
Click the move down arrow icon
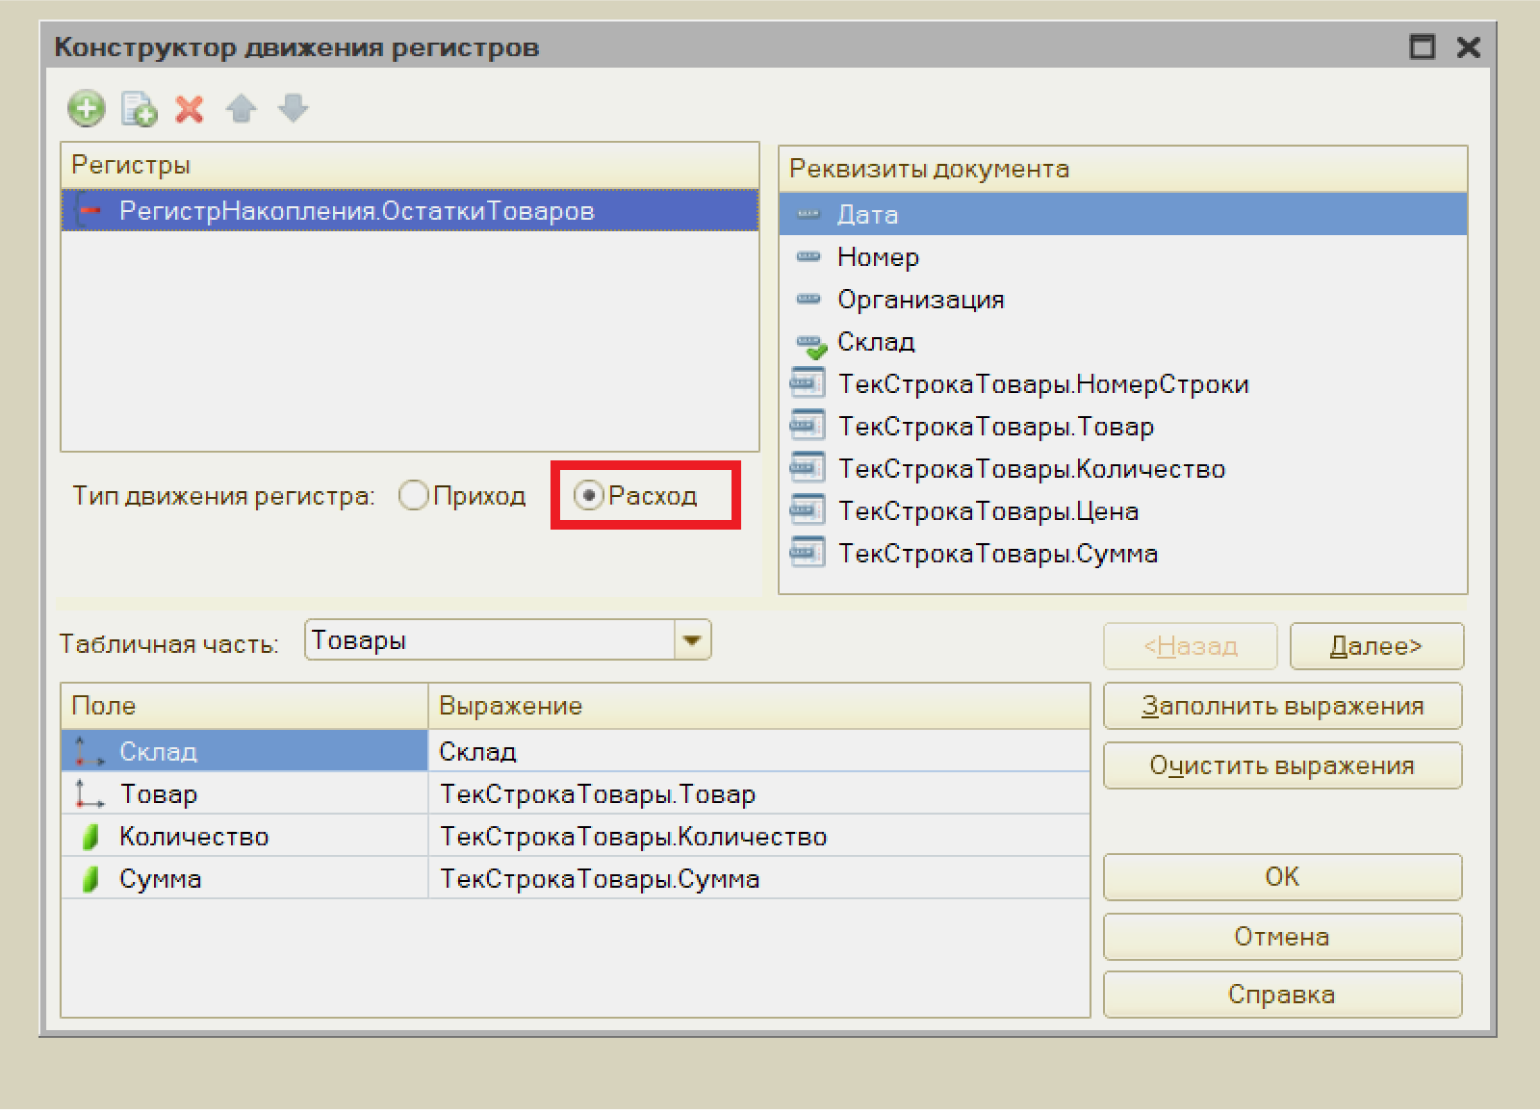pos(293,108)
